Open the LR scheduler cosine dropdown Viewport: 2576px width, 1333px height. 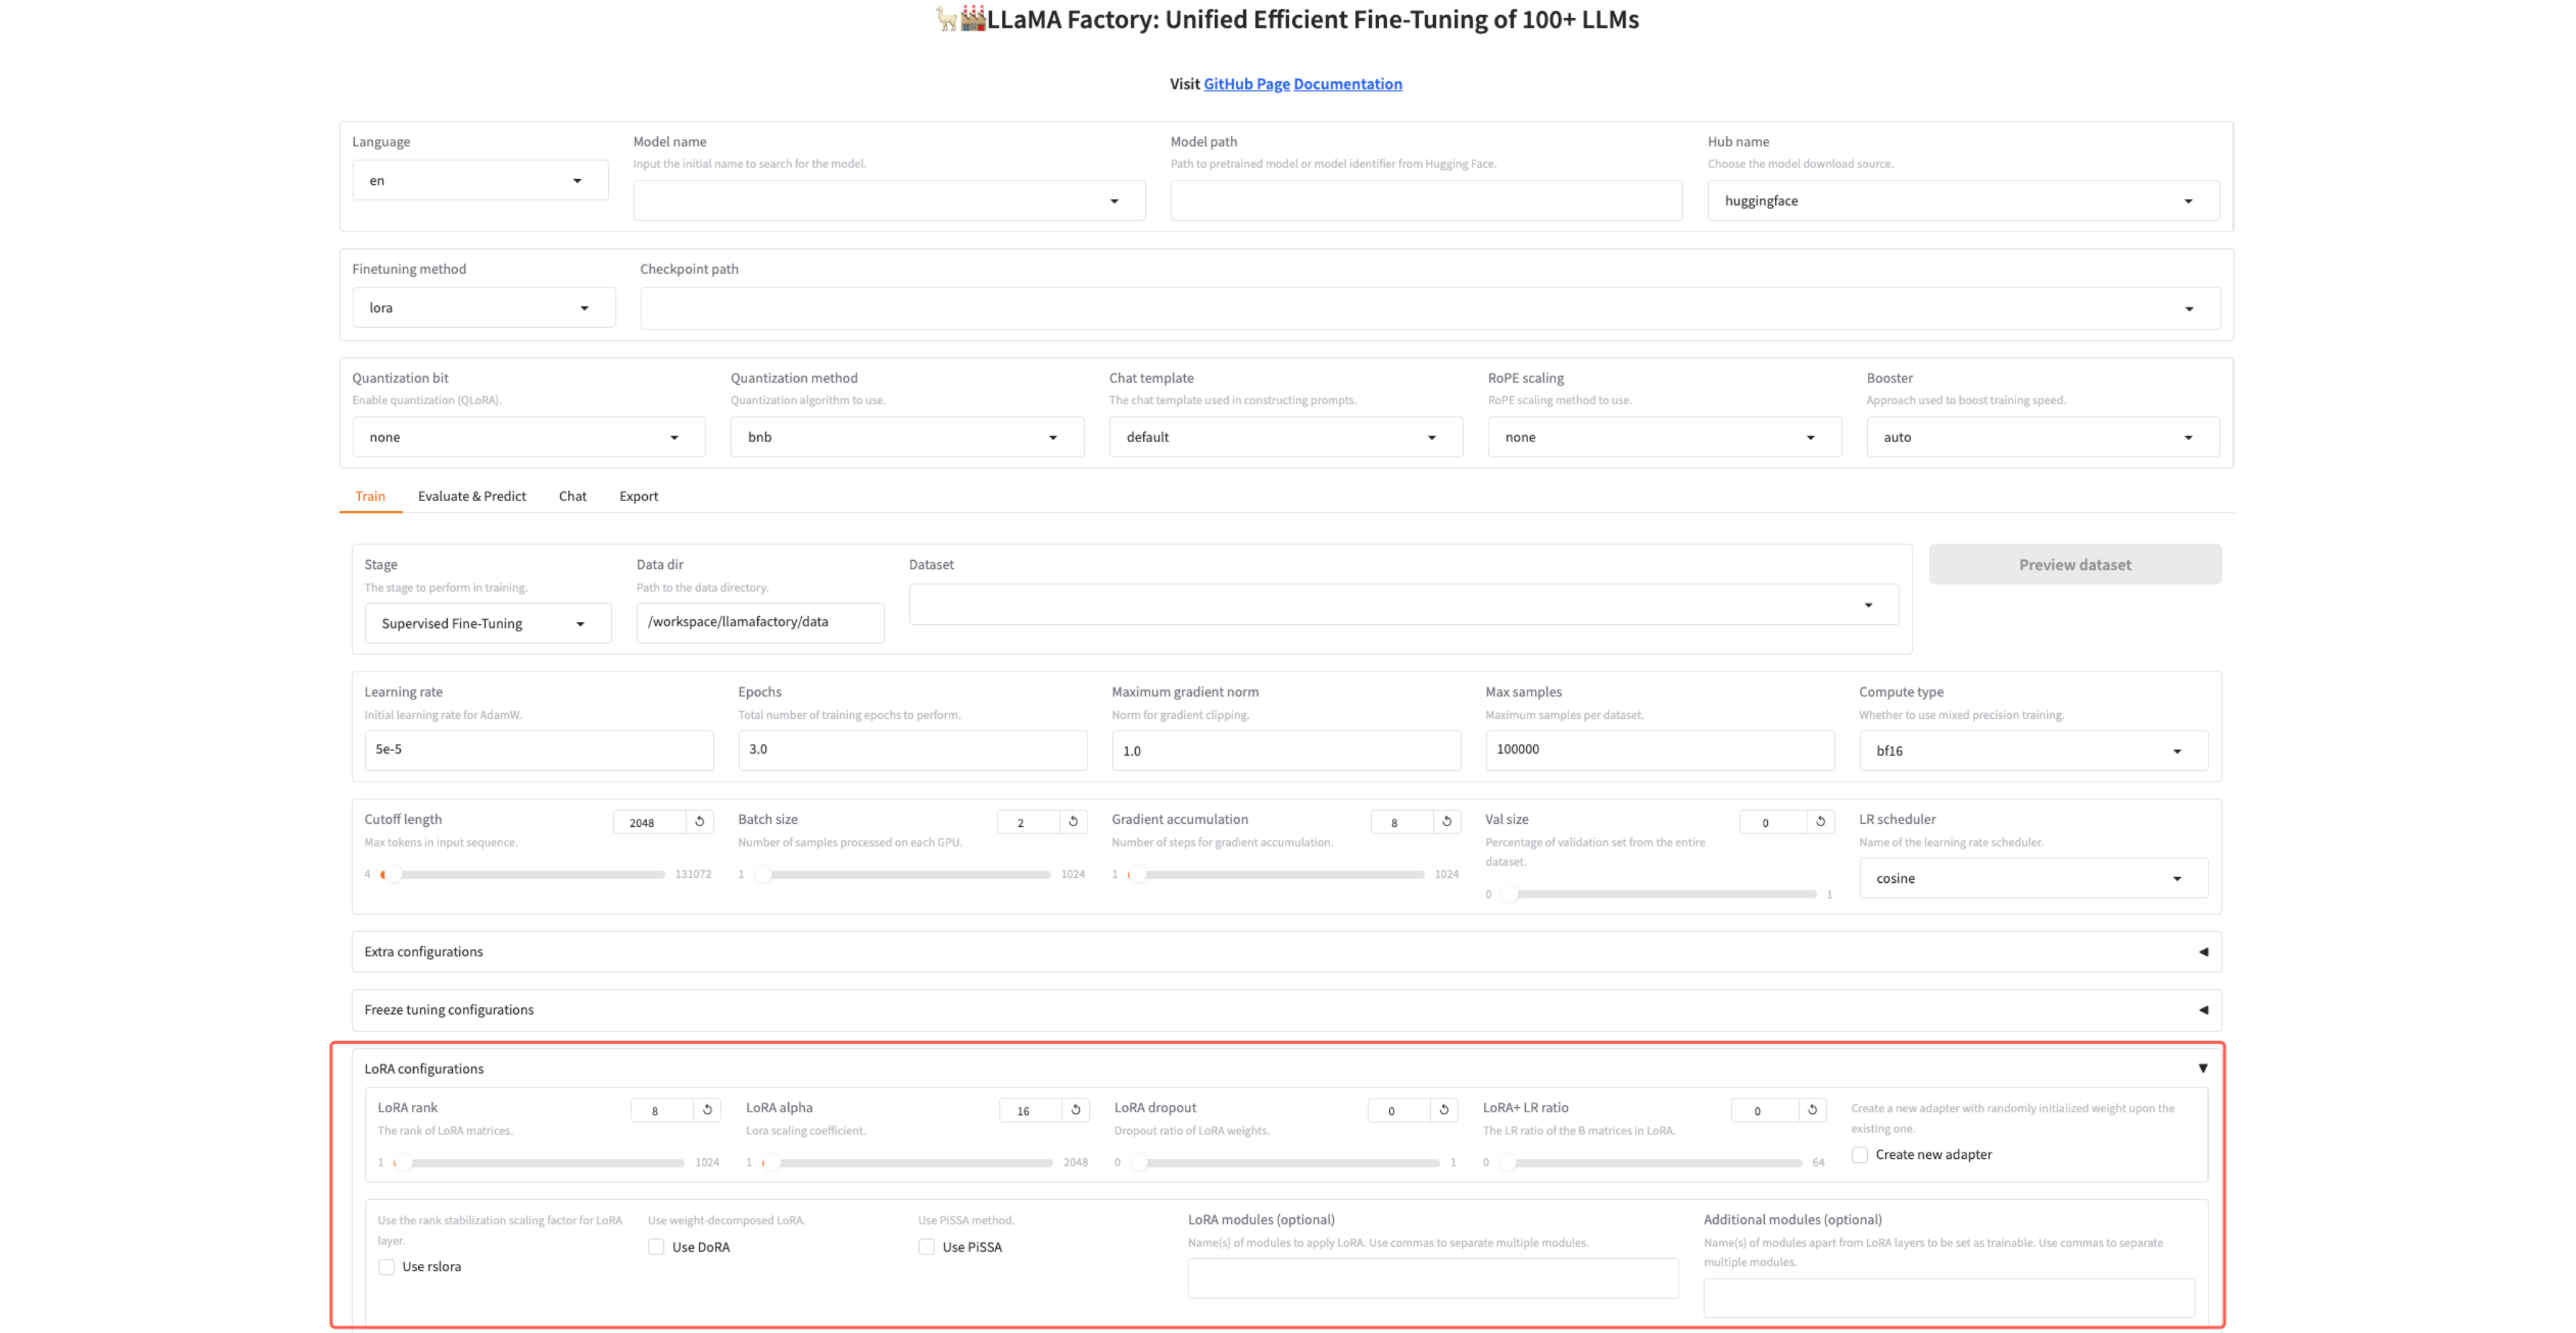[x=2032, y=878]
